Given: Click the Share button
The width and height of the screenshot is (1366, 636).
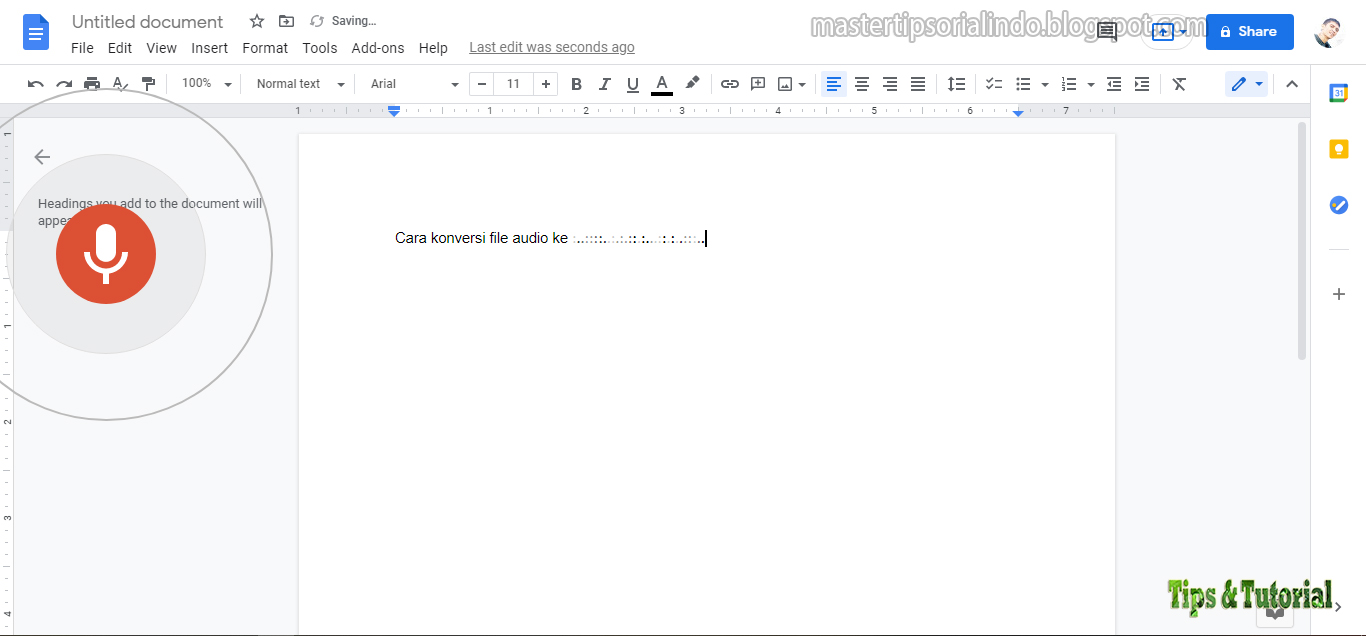Looking at the screenshot, I should [1249, 31].
